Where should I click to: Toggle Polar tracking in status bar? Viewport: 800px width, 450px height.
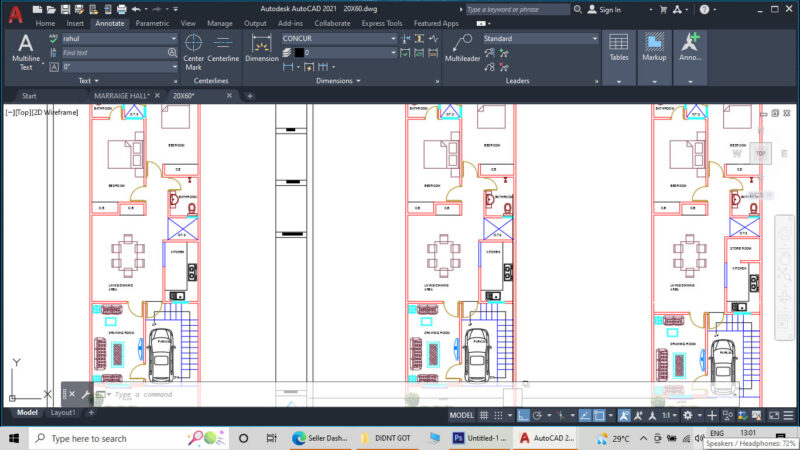click(x=537, y=415)
